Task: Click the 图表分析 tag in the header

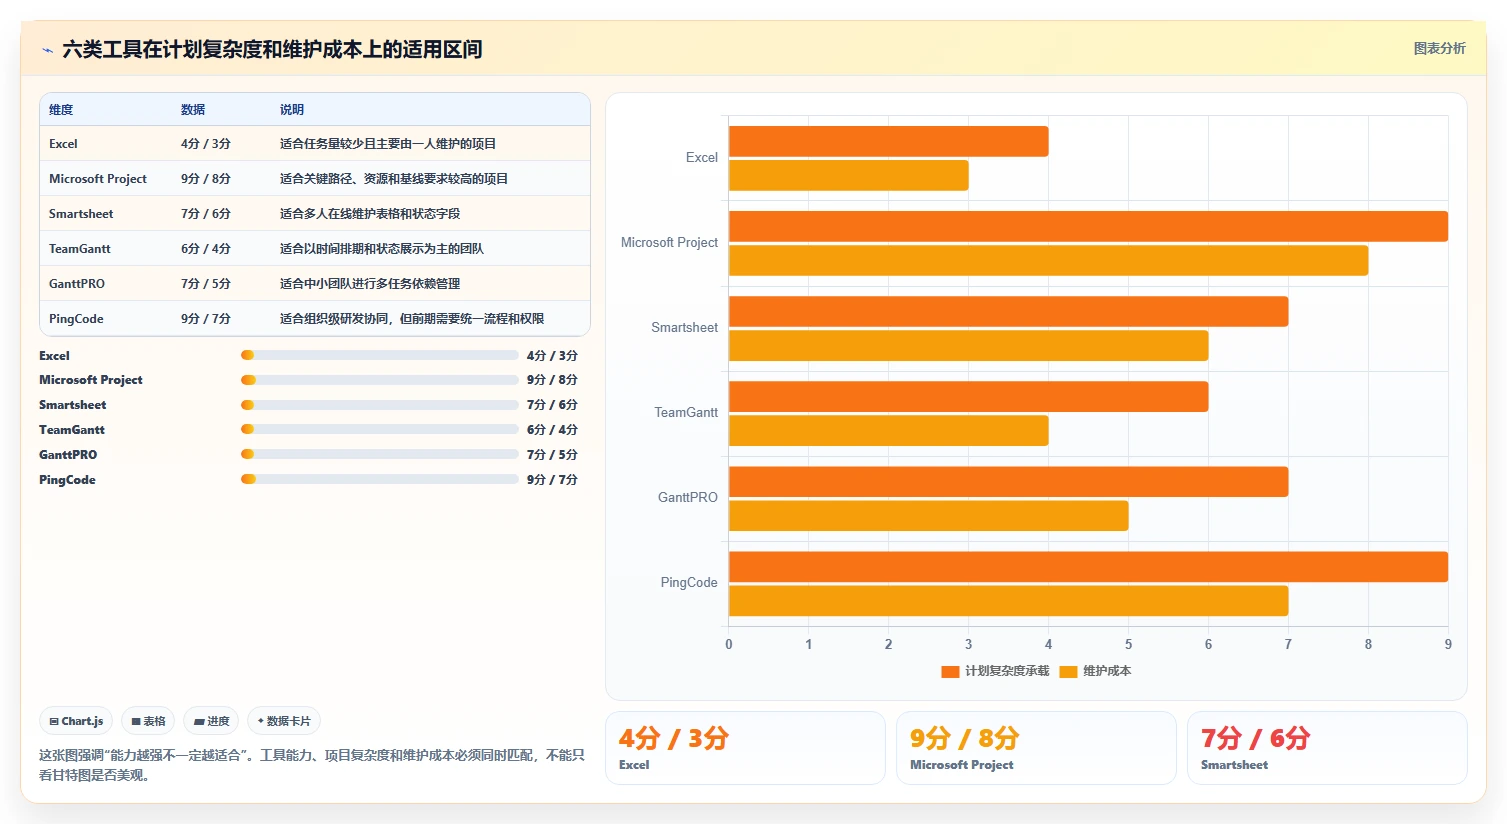Action: (x=1439, y=48)
